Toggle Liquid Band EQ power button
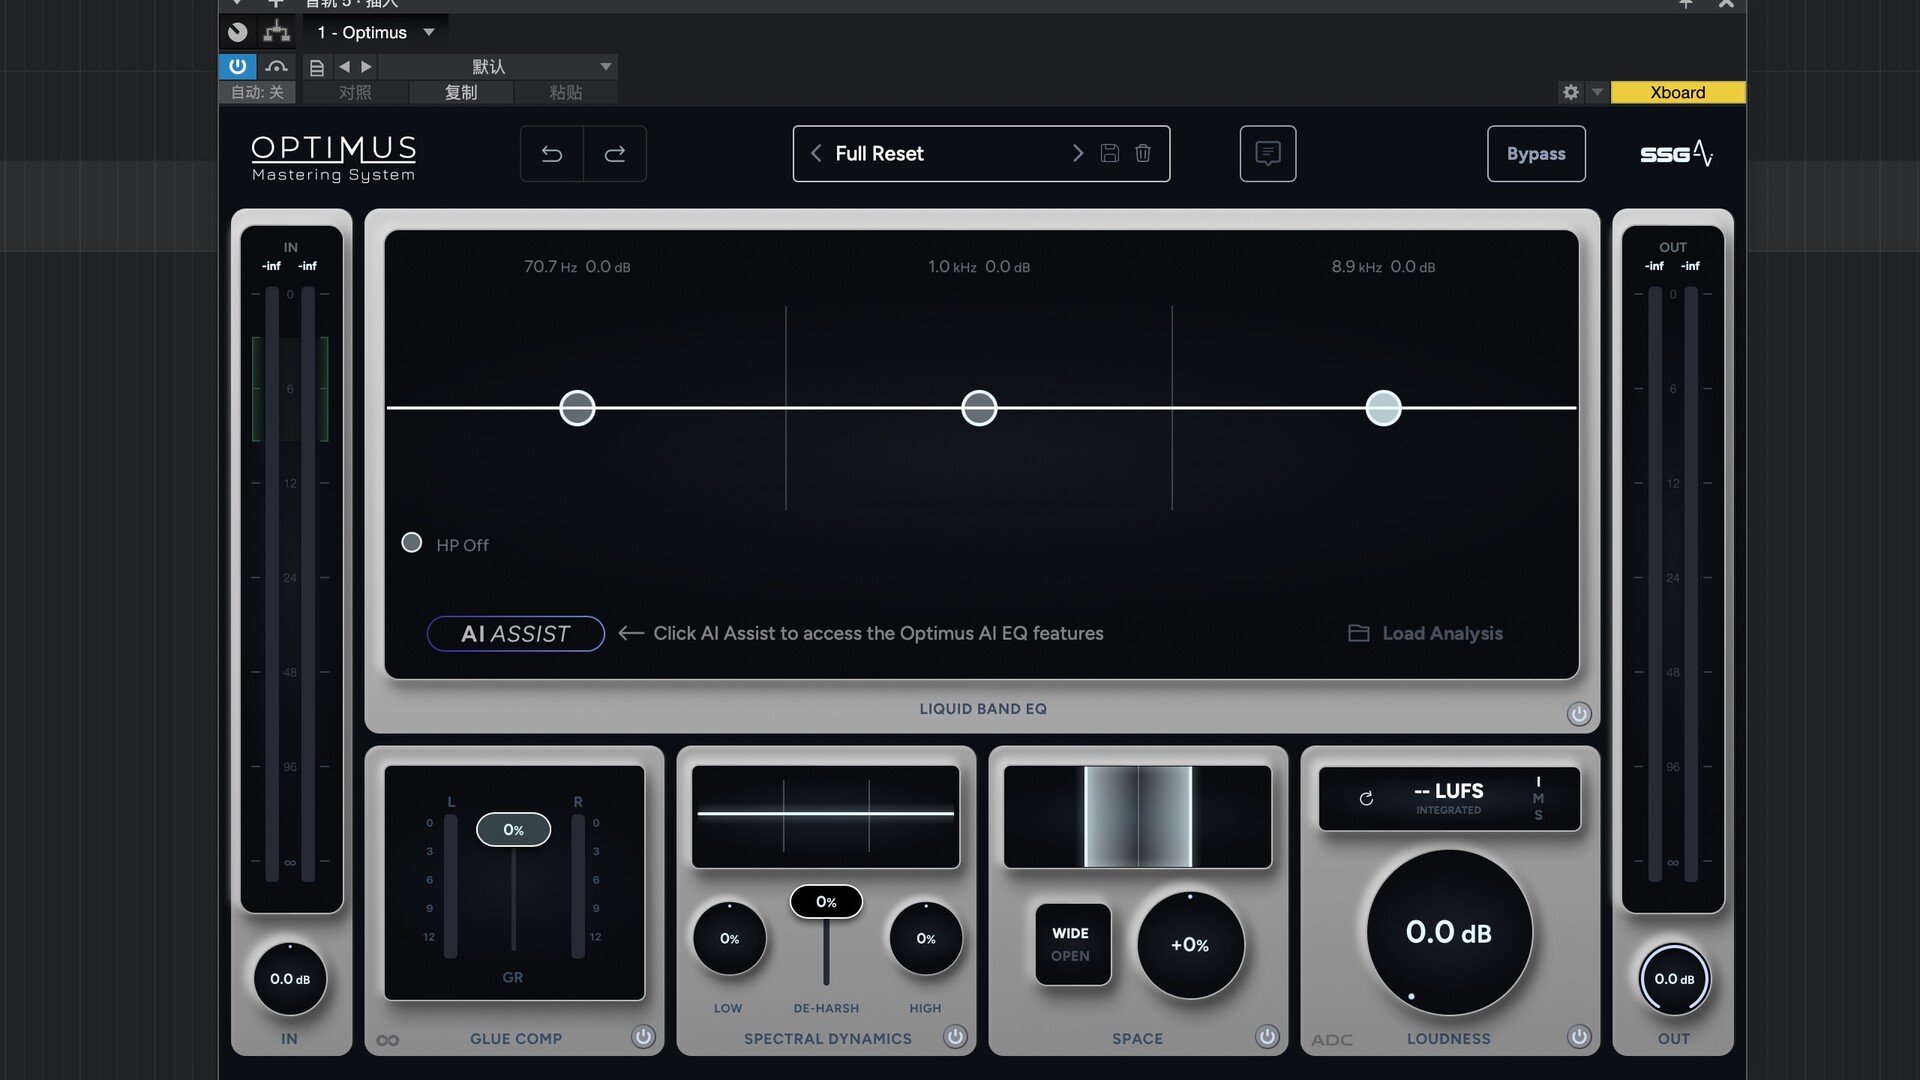Screen dimensions: 1920x1080 (x=1579, y=714)
